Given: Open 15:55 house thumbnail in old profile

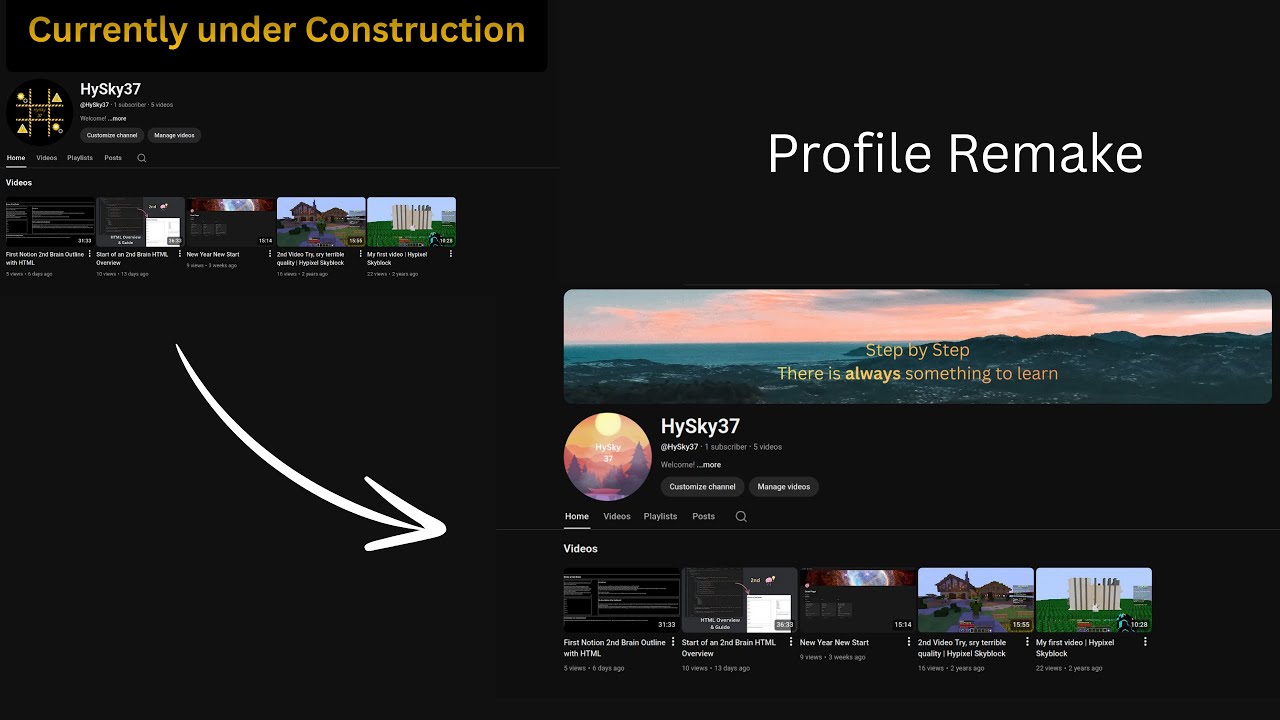Looking at the screenshot, I should tap(321, 222).
